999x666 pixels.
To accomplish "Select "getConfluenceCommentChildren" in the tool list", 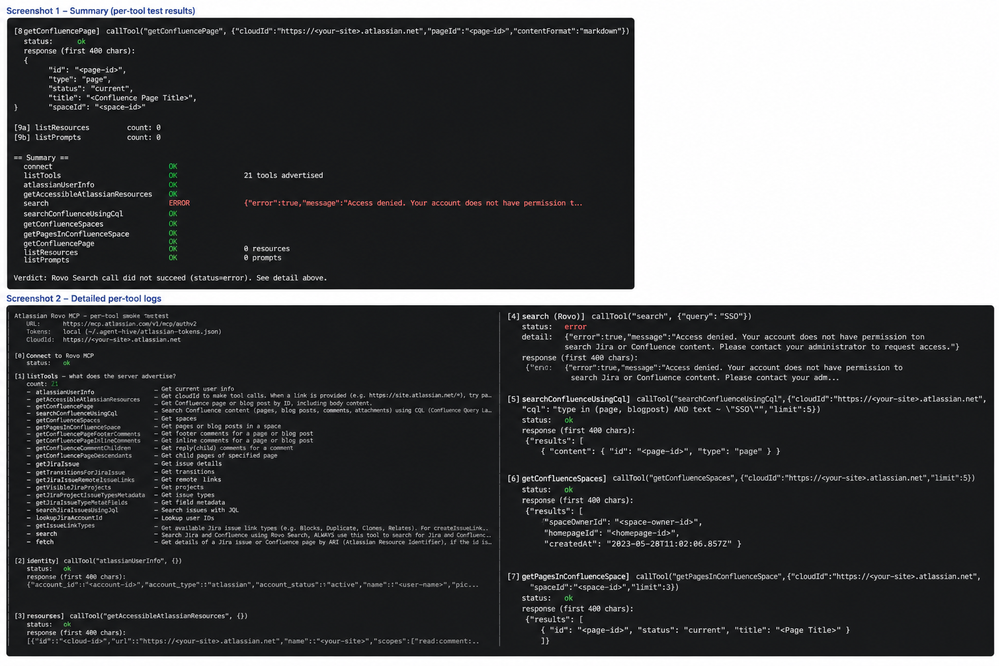I will pos(83,448).
